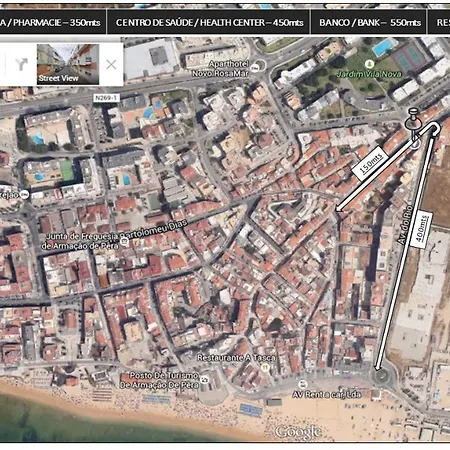The width and height of the screenshot is (450, 450).
Task: Open the Street View thumbnail
Action: [x=68, y=64]
